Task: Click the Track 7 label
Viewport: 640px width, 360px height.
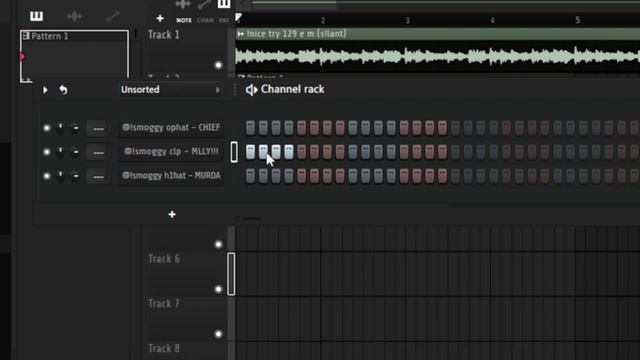Action: point(164,304)
